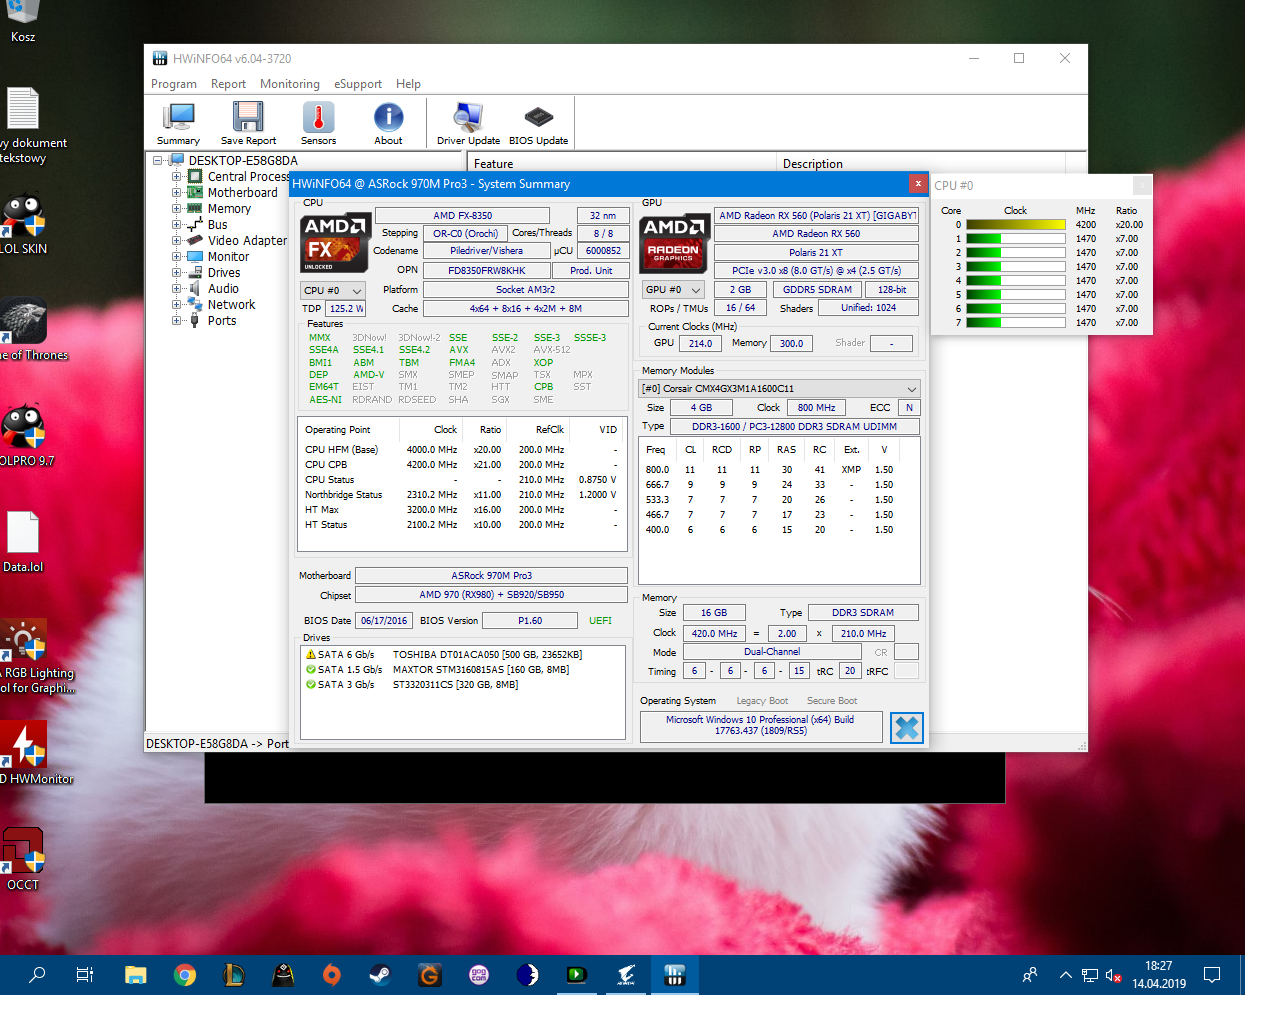
Task: Open League of Legends taskbar icon
Action: click(233, 975)
